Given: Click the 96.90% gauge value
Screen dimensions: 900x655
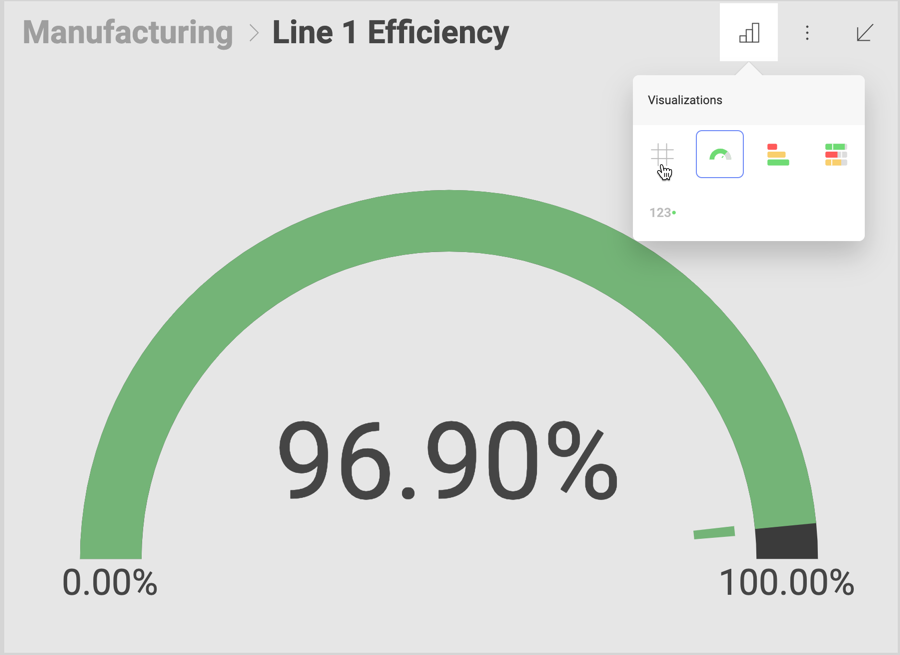Looking at the screenshot, I should pos(447,461).
